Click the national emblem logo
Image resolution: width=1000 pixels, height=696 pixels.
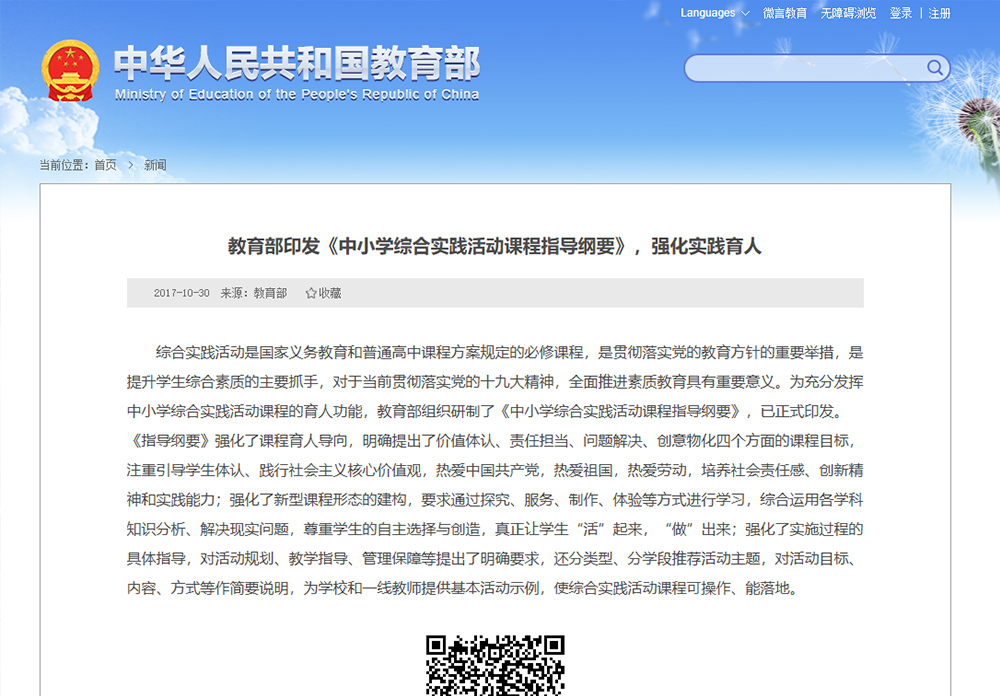69,68
